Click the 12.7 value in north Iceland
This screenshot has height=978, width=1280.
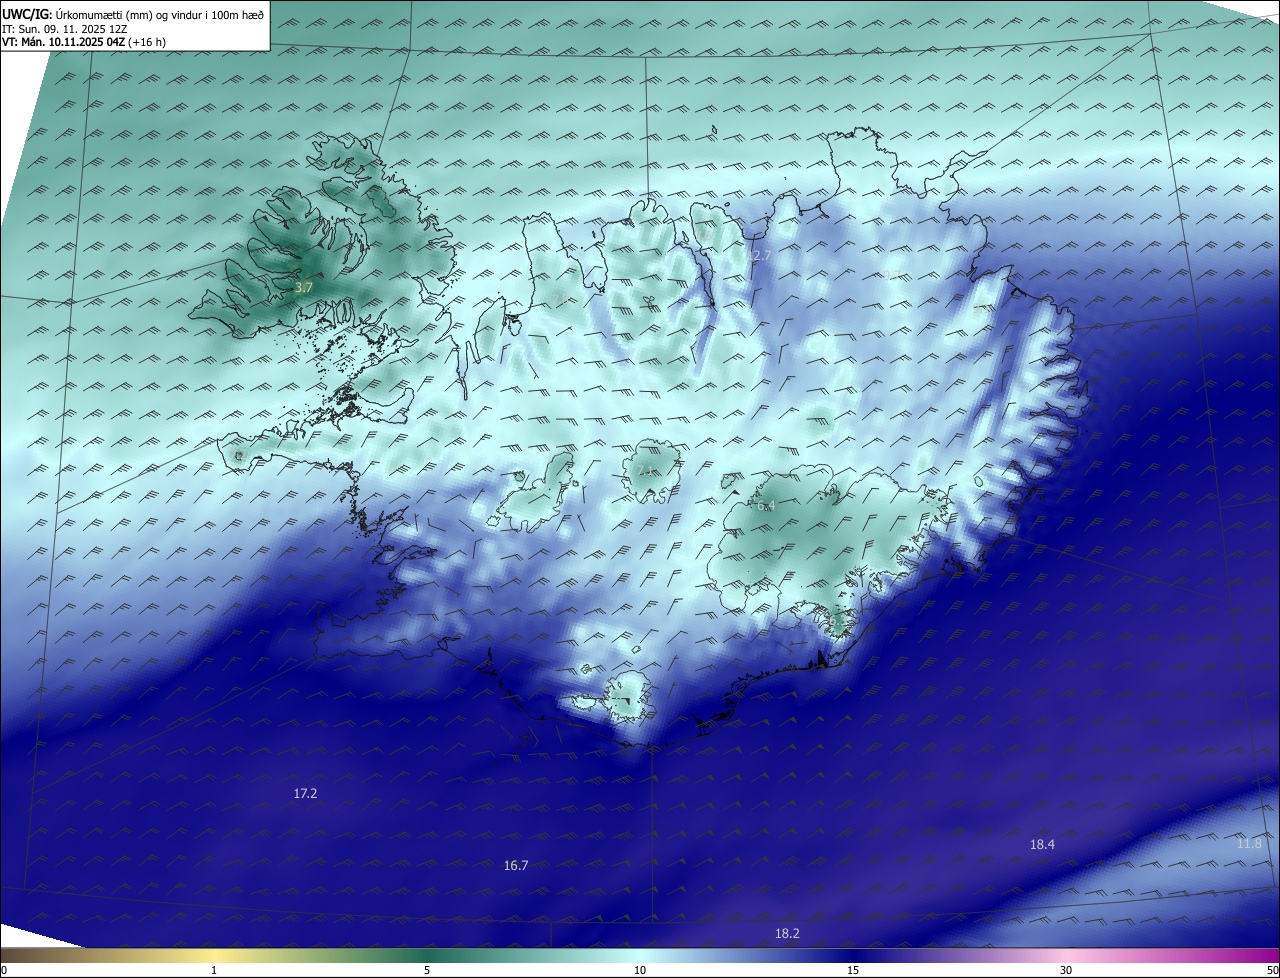(x=759, y=256)
